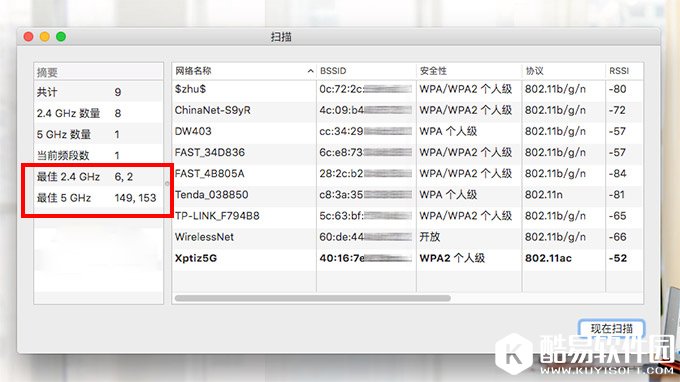
Task: Select the Tenda_038850 network row
Action: [407, 195]
